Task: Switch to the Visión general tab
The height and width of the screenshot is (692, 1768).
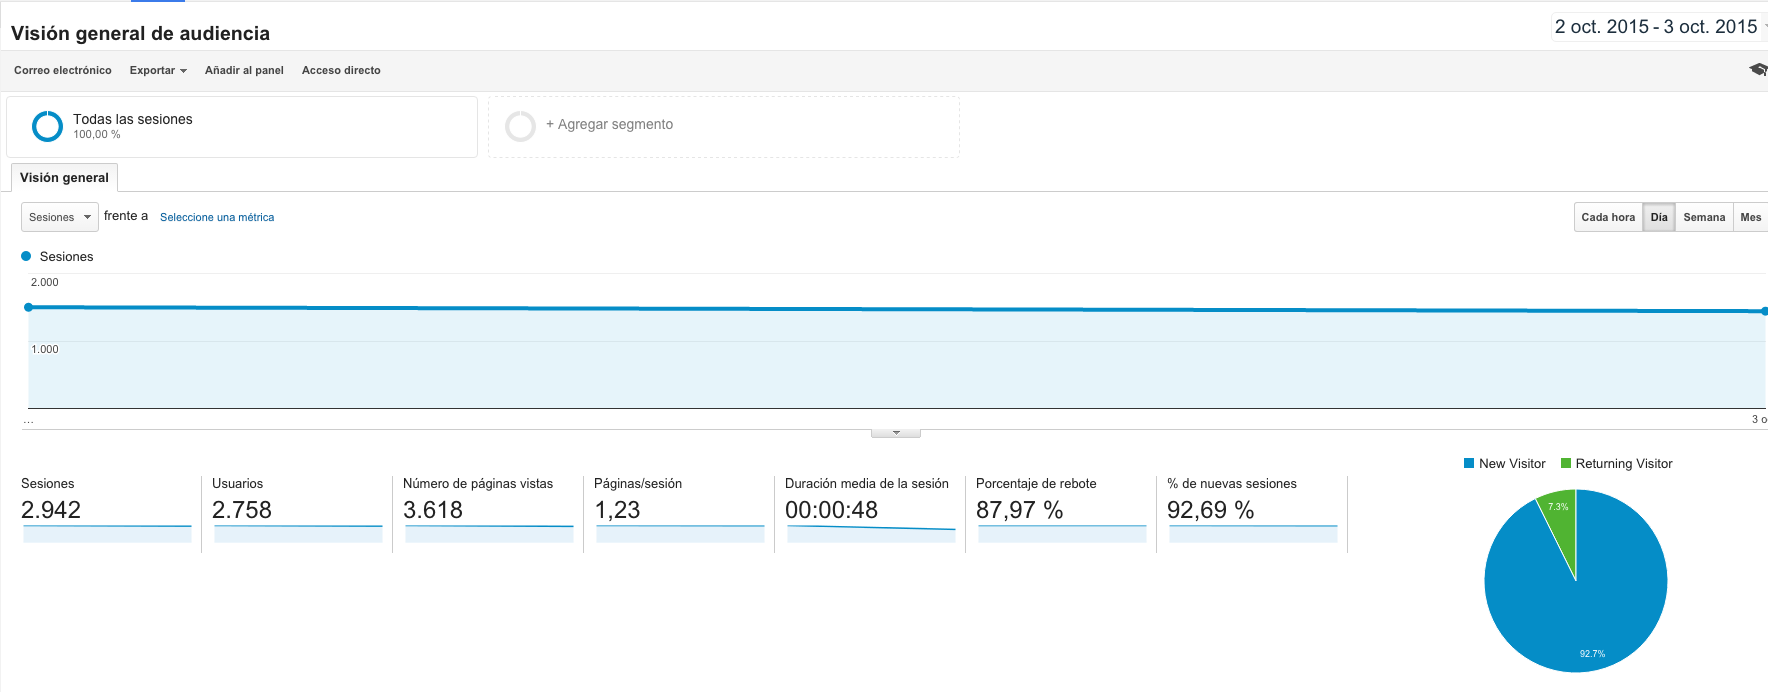Action: coord(64,177)
